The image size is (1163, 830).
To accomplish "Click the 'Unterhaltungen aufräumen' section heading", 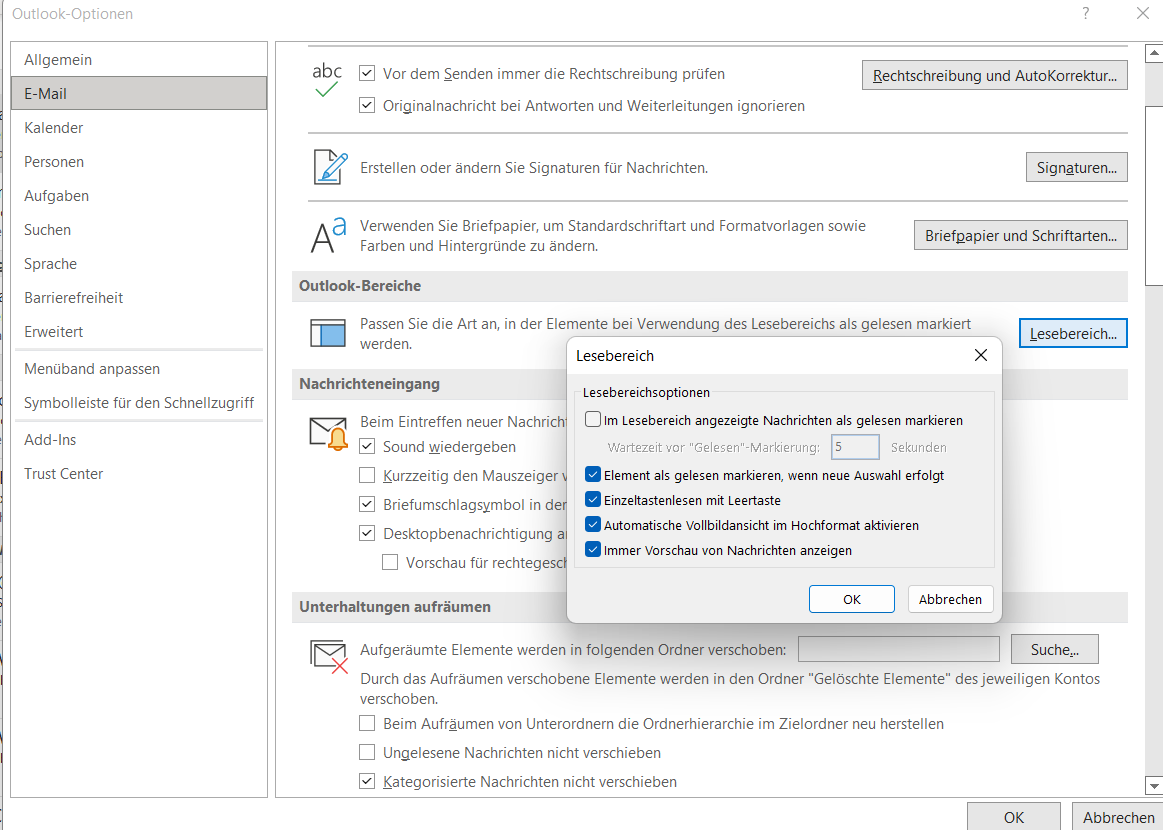I will pyautogui.click(x=395, y=606).
